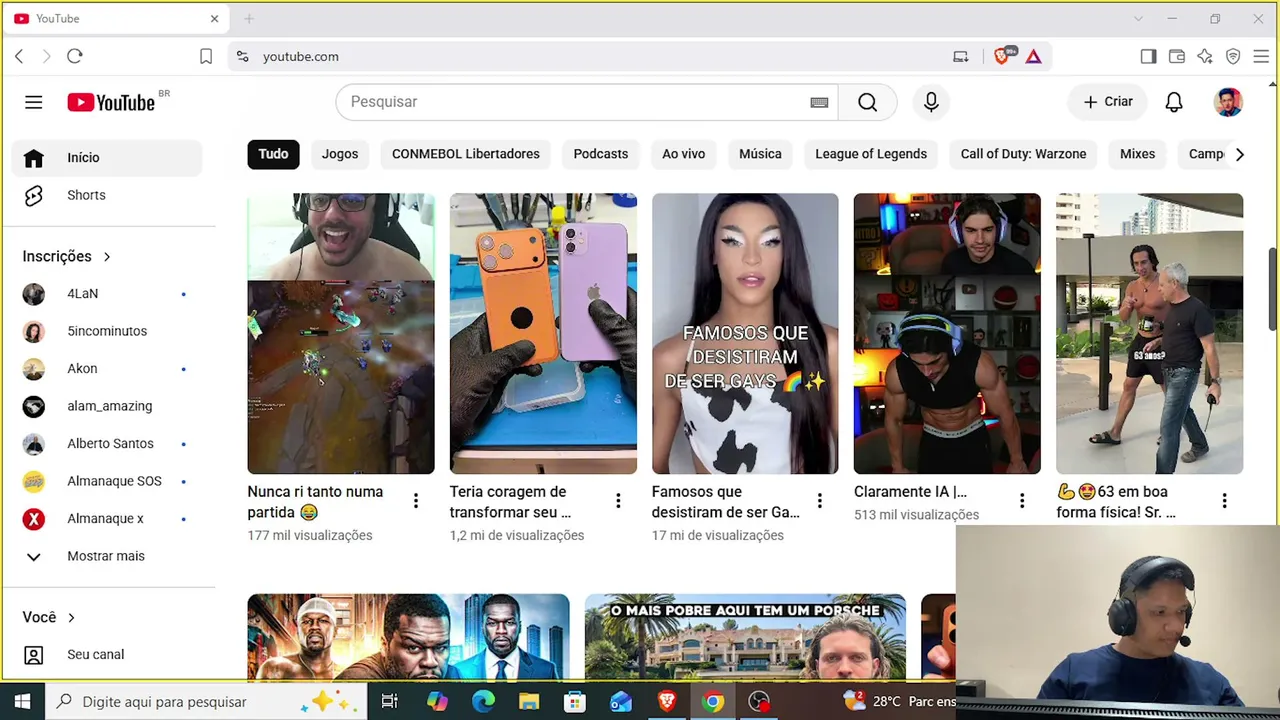Image resolution: width=1280 pixels, height=720 pixels.
Task: Select the Podcasts filter chip
Action: click(601, 154)
